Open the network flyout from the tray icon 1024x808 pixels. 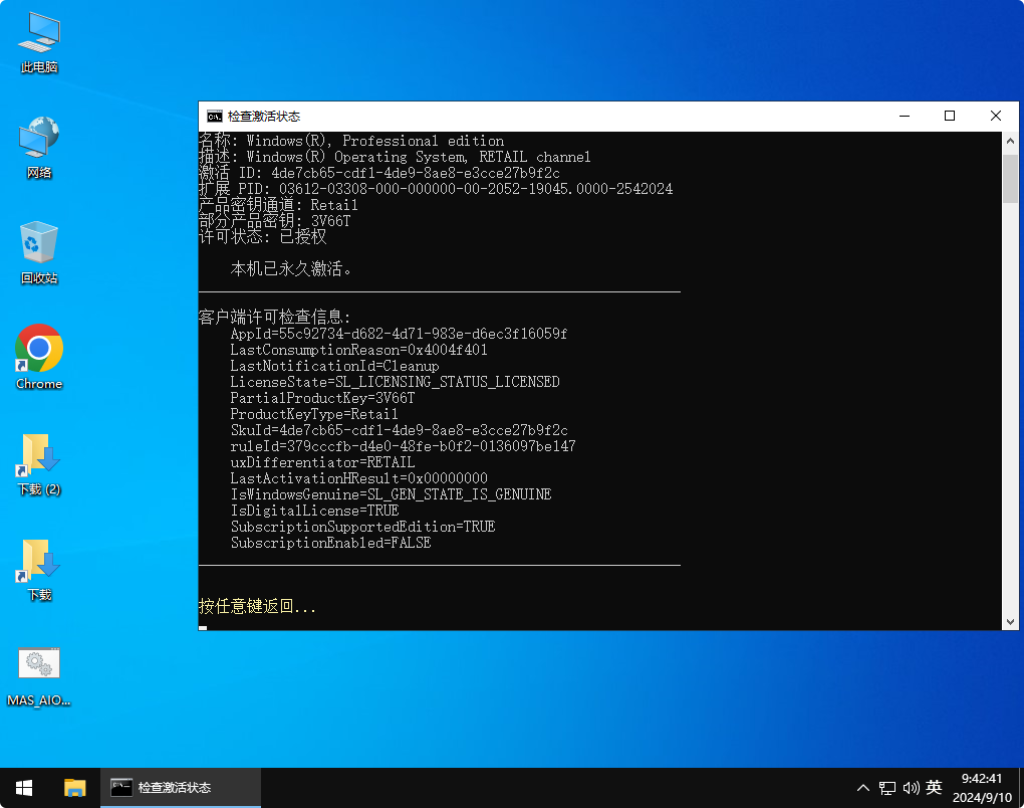[x=887, y=787]
